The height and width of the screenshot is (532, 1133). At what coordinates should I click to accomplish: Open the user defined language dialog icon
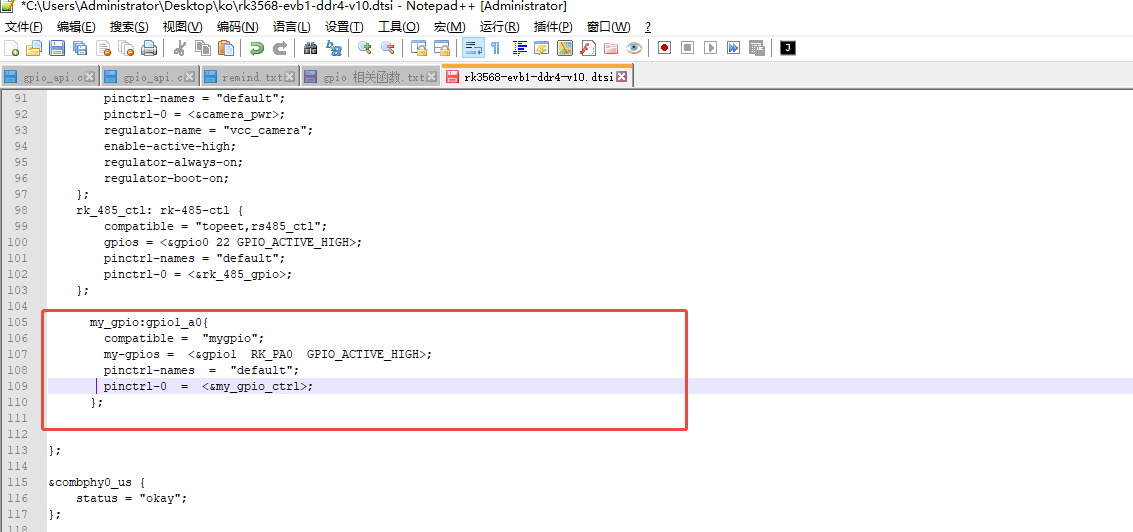click(x=542, y=48)
